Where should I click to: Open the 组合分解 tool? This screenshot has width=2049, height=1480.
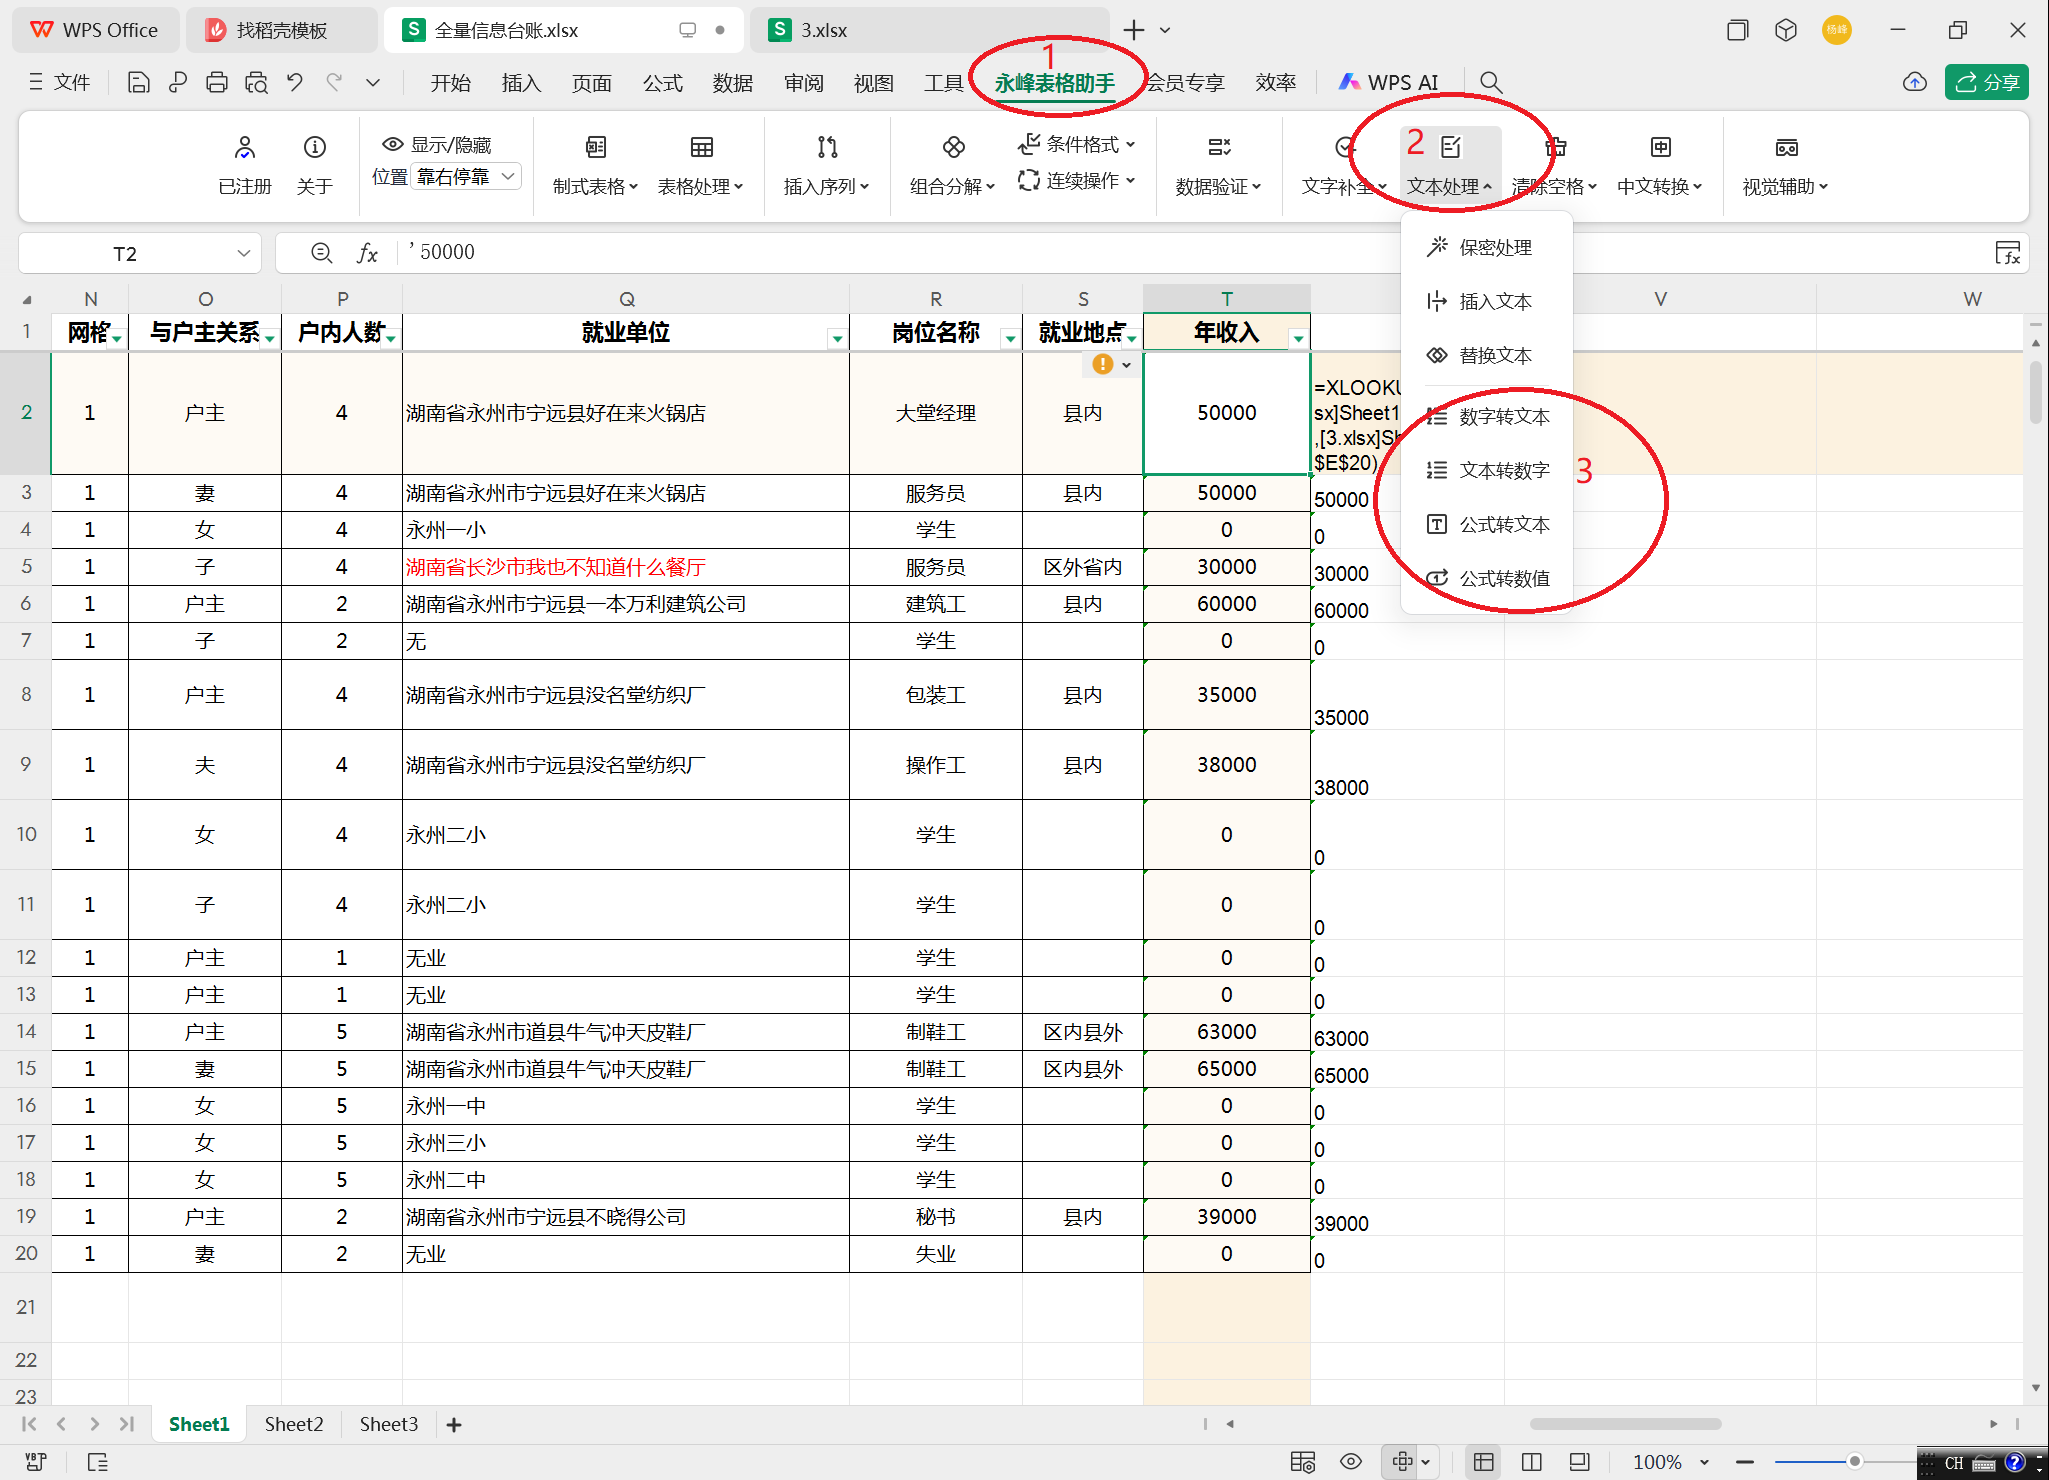950,165
